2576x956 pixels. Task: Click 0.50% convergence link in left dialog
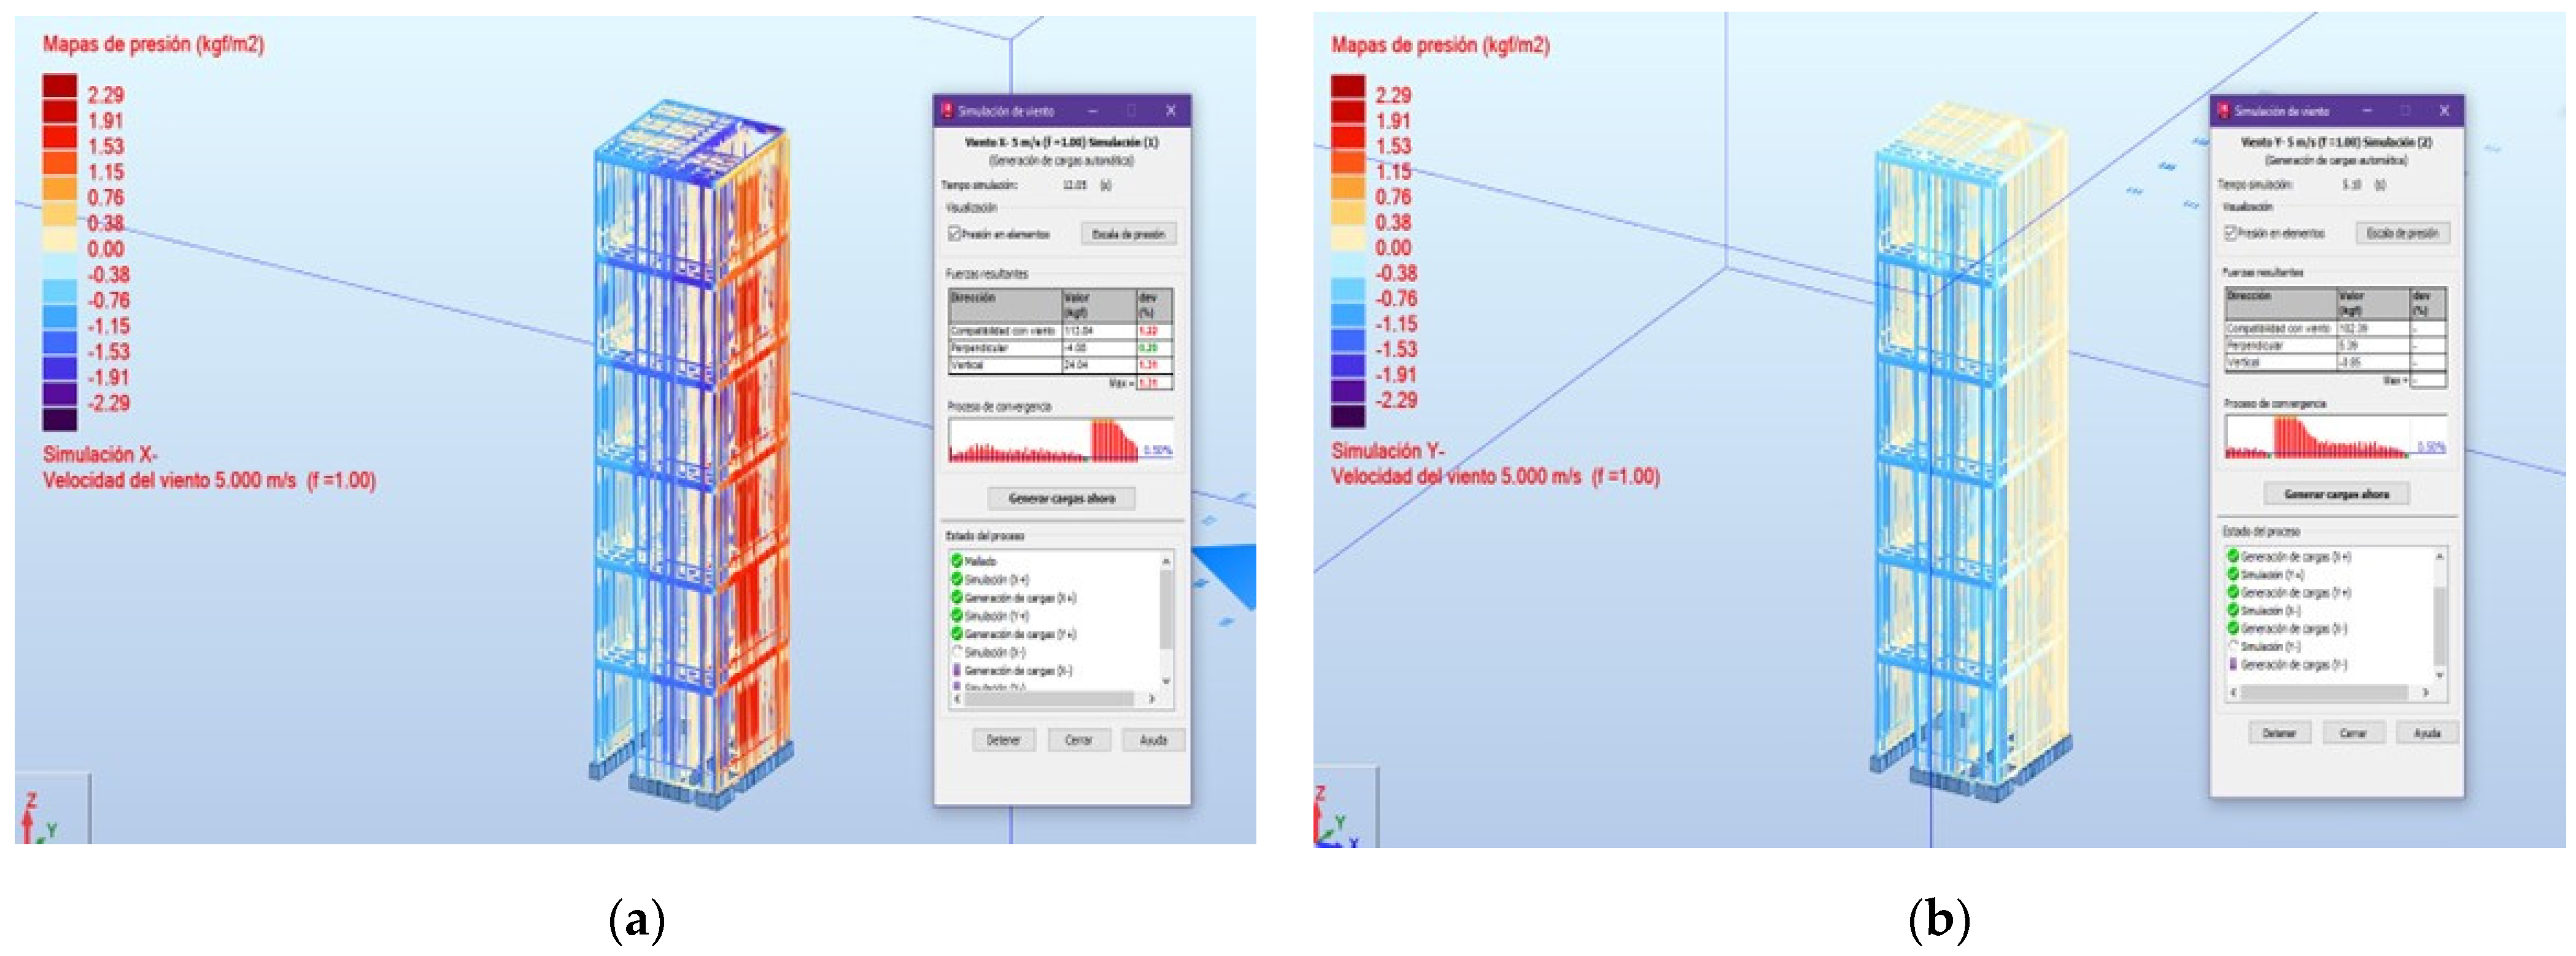tap(1158, 451)
